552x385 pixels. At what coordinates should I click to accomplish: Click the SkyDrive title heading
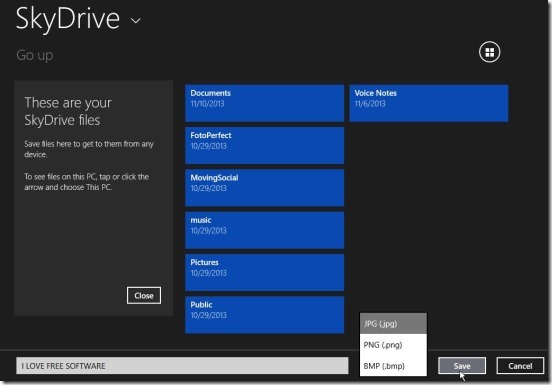pos(68,18)
